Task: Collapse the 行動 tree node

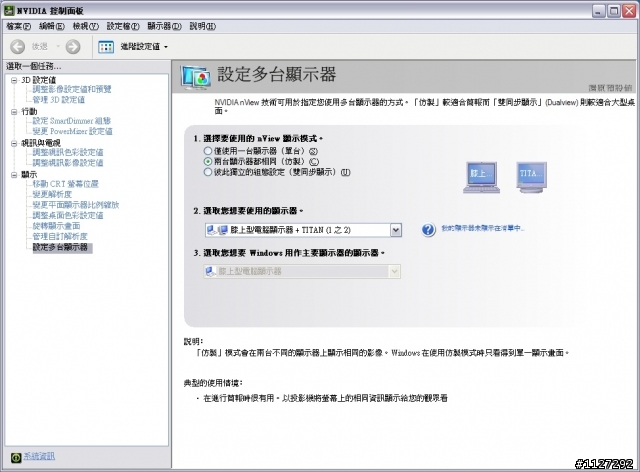Action: pyautogui.click(x=14, y=111)
